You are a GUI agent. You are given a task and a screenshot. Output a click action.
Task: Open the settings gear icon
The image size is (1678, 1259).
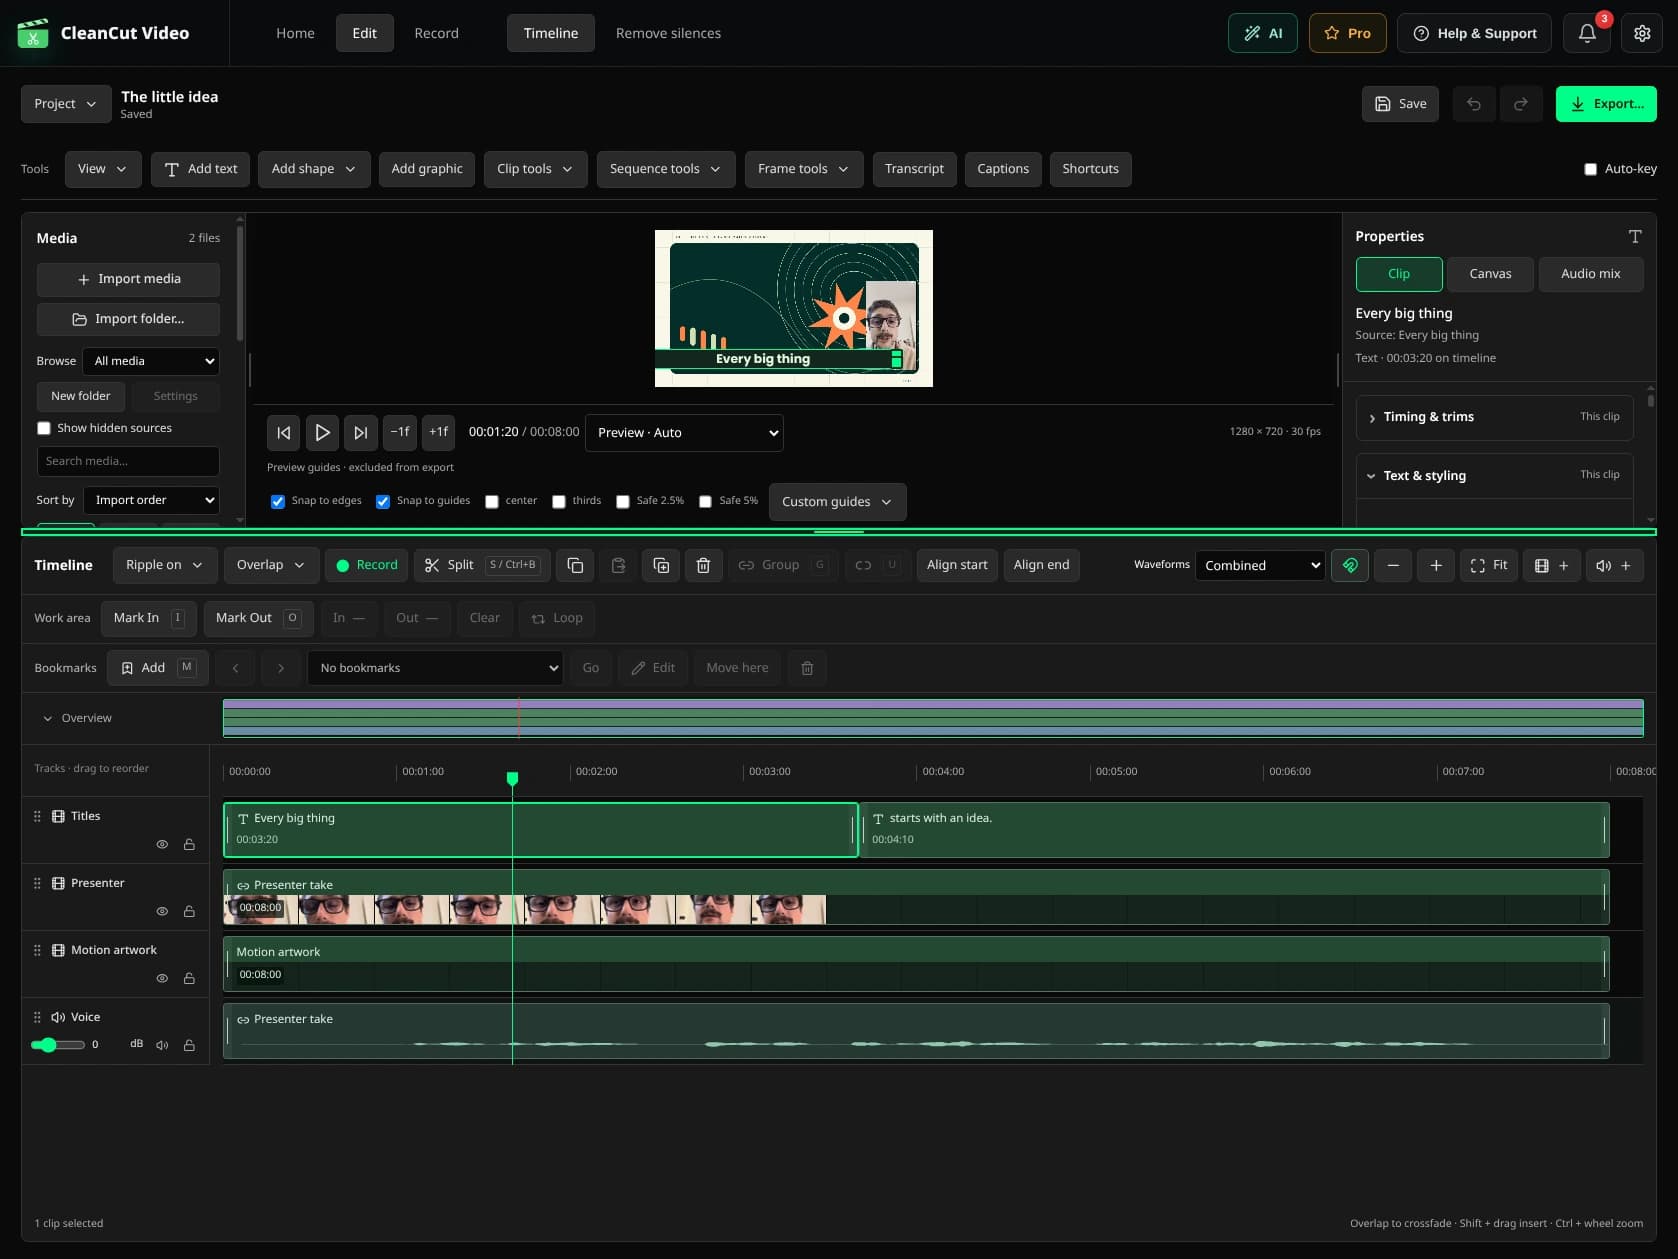[1642, 33]
